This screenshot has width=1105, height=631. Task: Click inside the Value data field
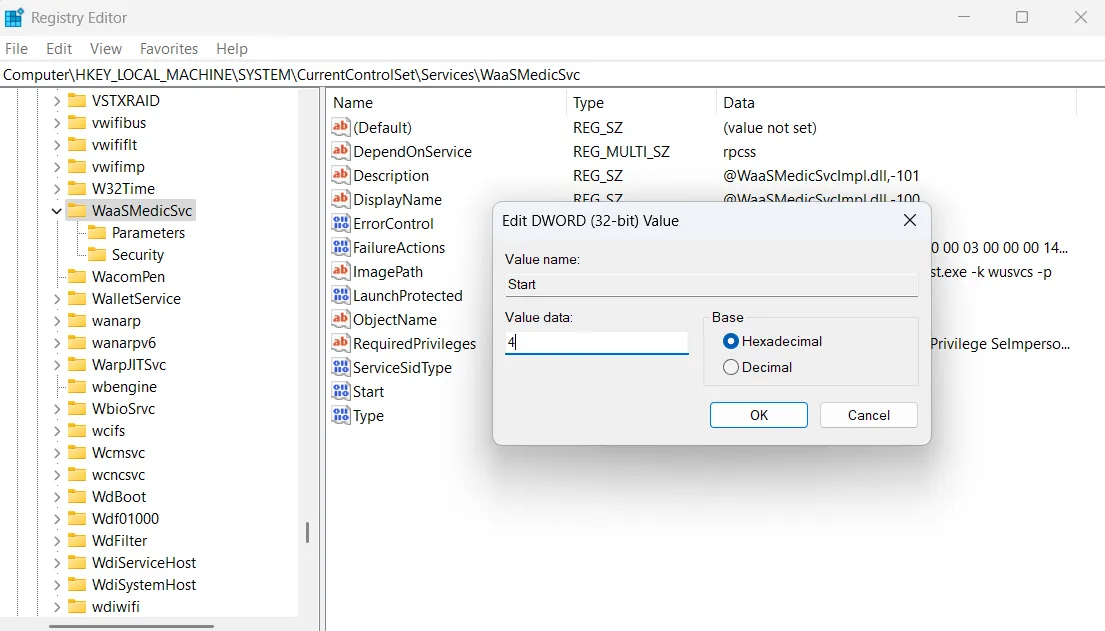[x=596, y=343]
